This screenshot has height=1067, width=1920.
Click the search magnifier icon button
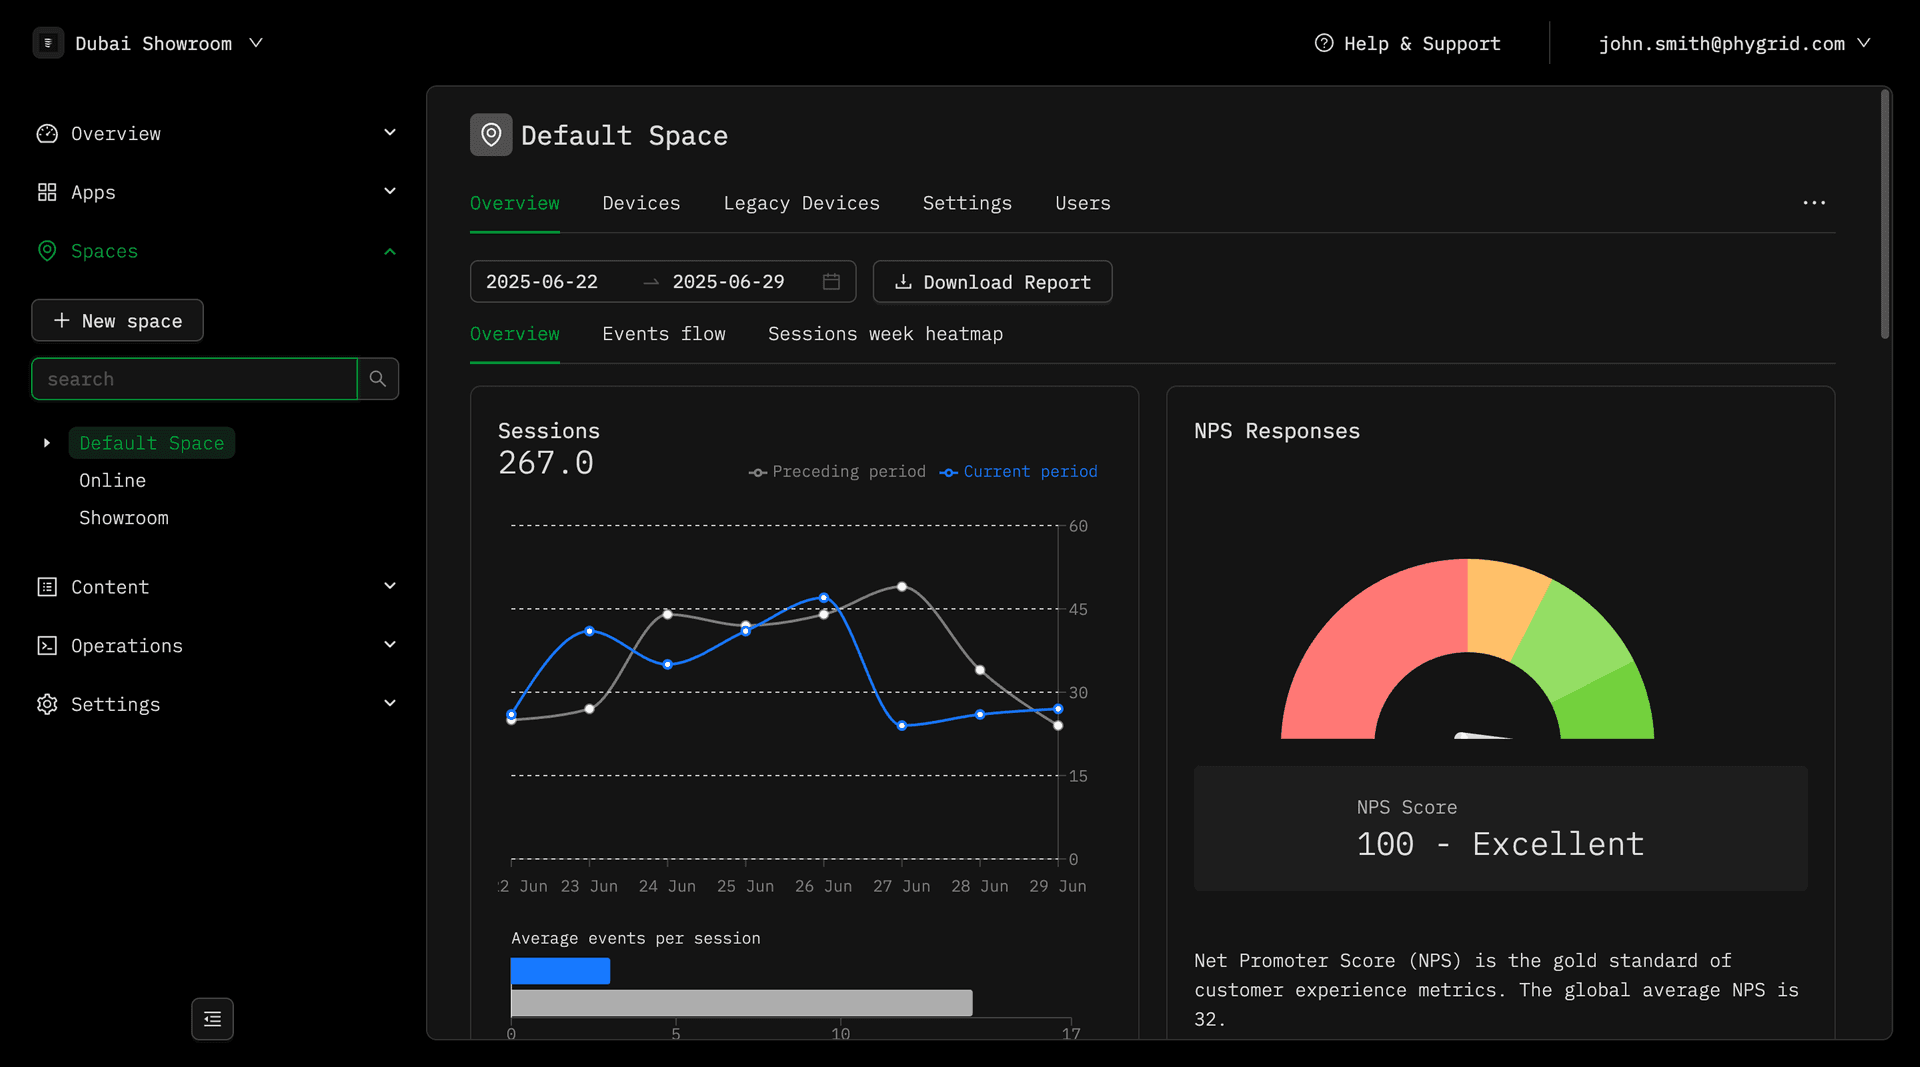tap(377, 379)
